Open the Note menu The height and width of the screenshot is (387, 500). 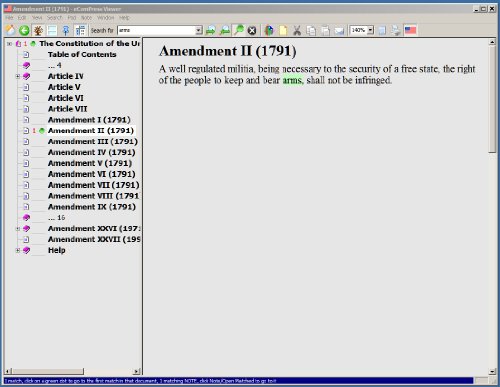[x=86, y=18]
